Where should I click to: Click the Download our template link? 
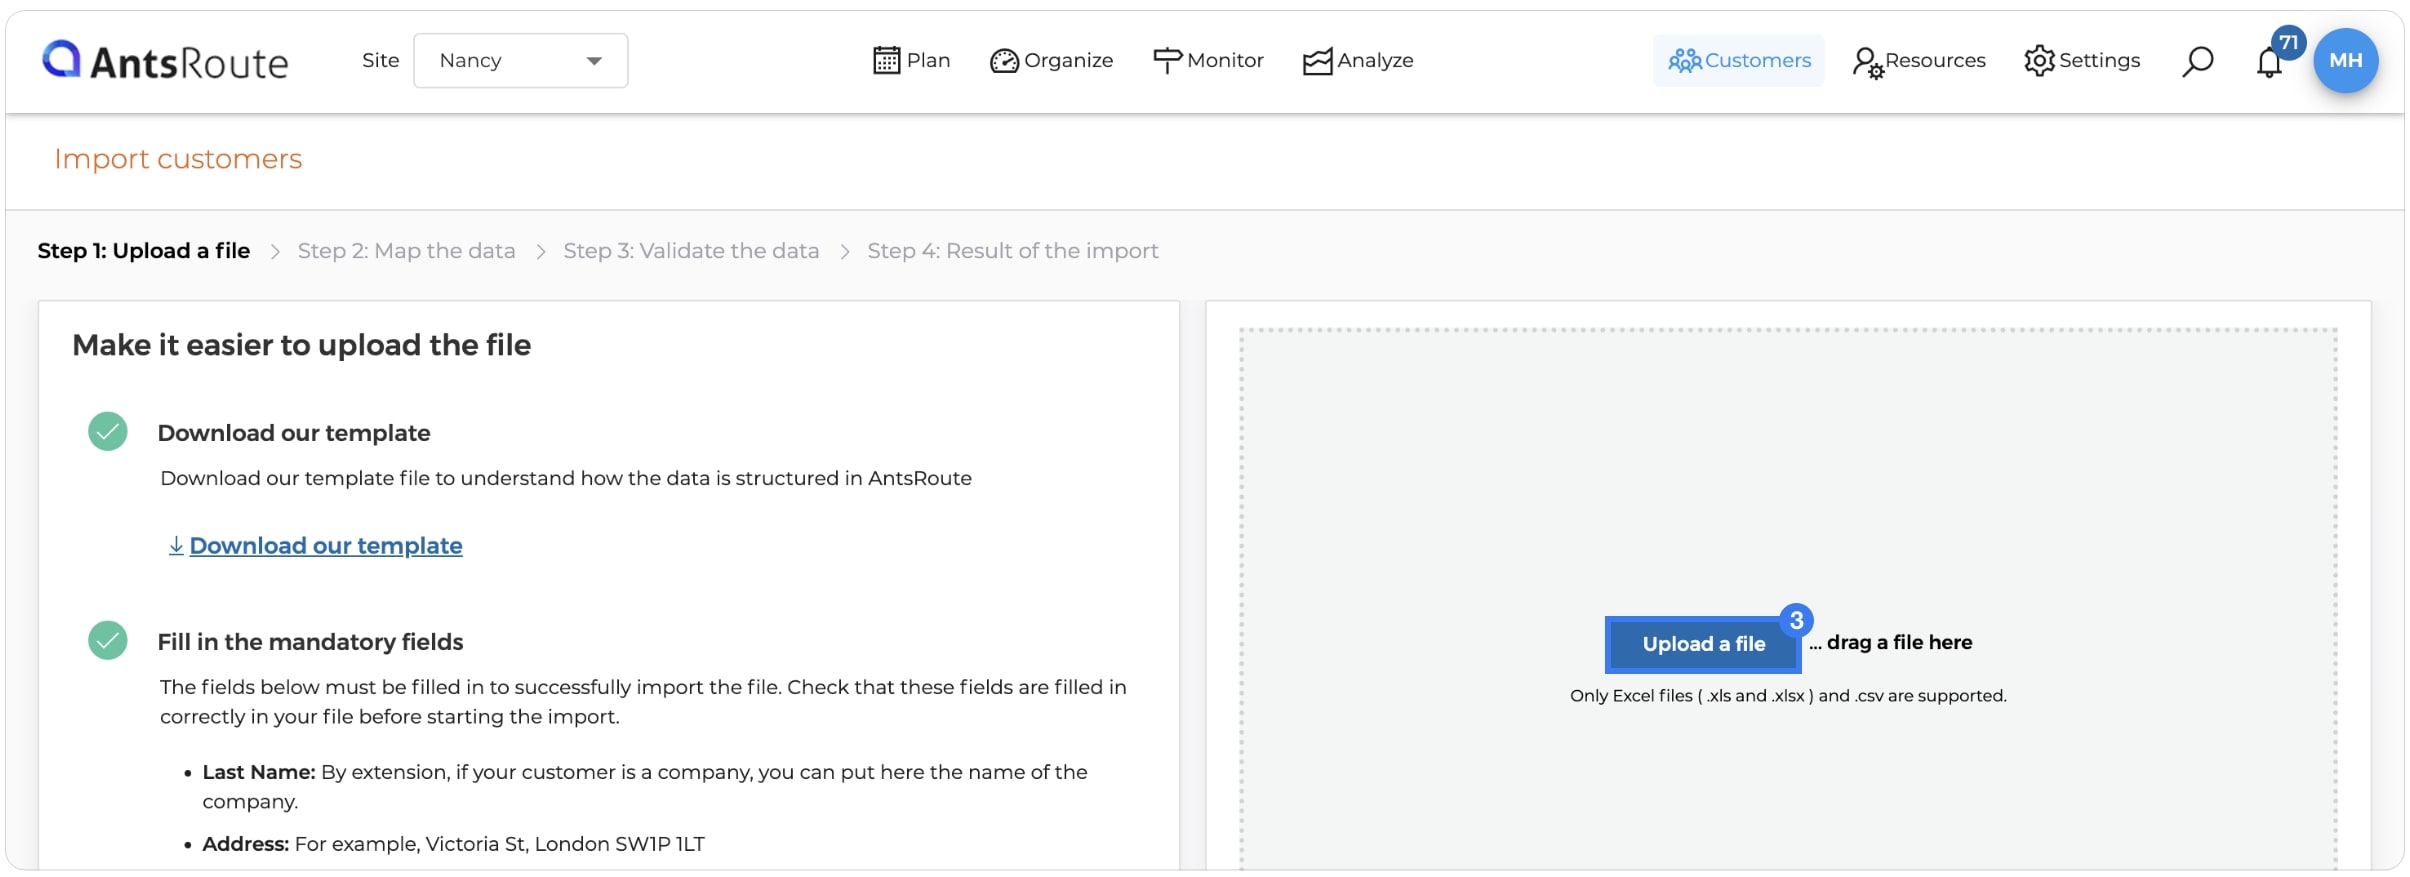pyautogui.click(x=326, y=546)
